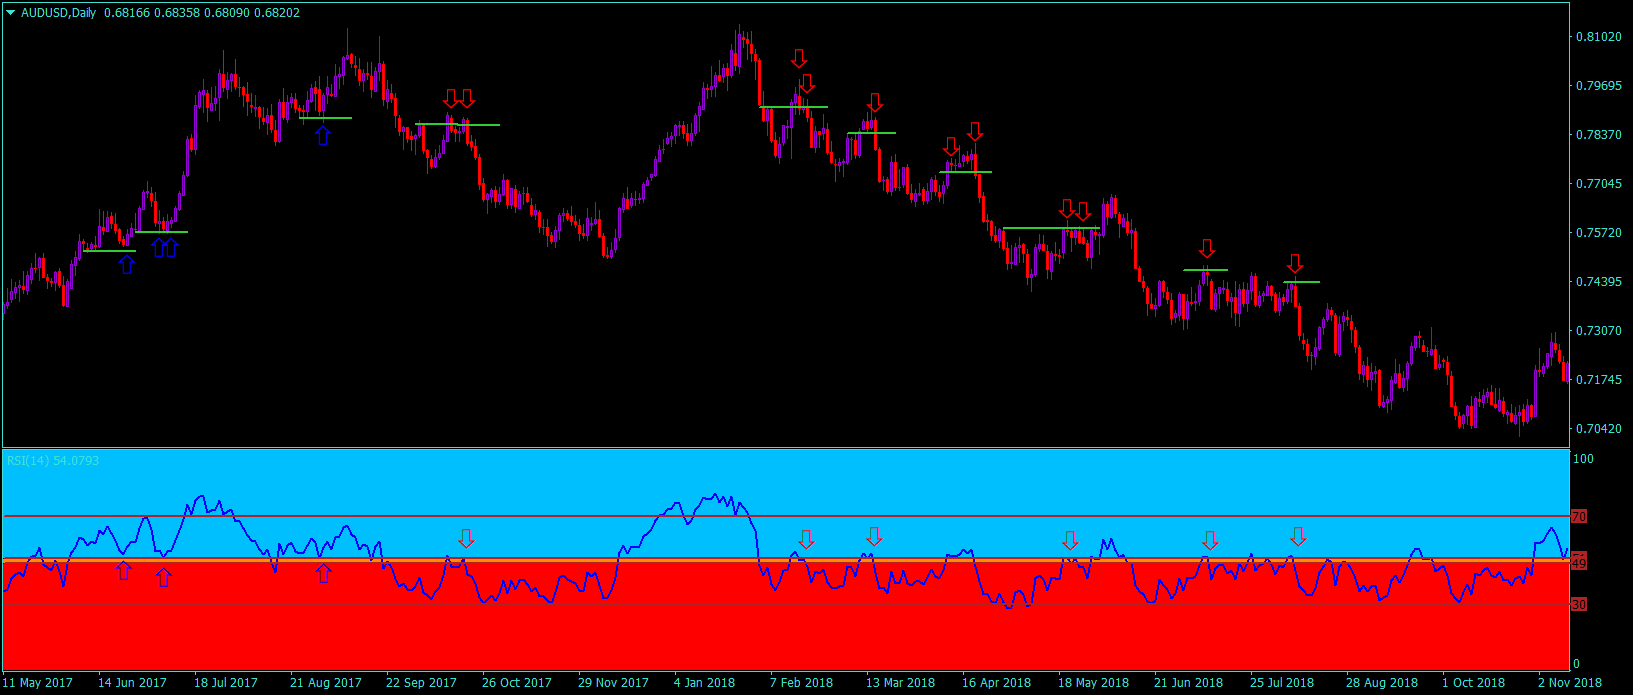Click the AUDUSD,Daily chart title
The width and height of the screenshot is (1633, 695).
click(58, 13)
